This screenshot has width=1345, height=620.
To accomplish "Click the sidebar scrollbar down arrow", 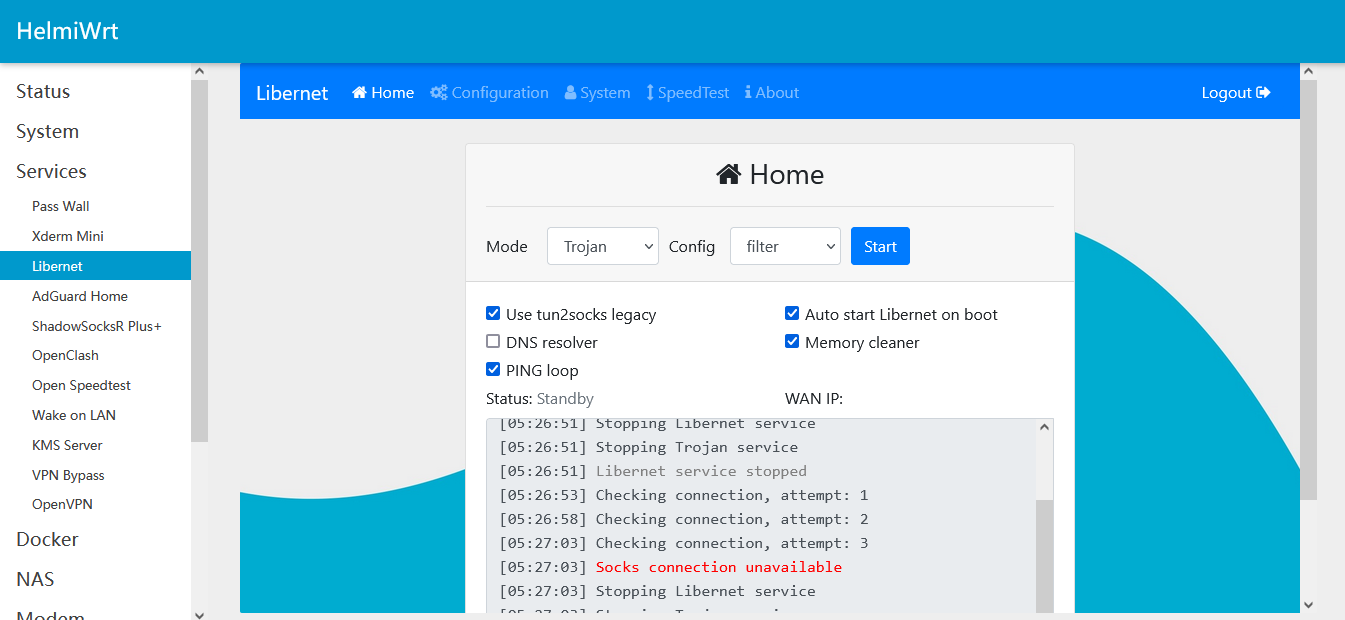I will (199, 614).
